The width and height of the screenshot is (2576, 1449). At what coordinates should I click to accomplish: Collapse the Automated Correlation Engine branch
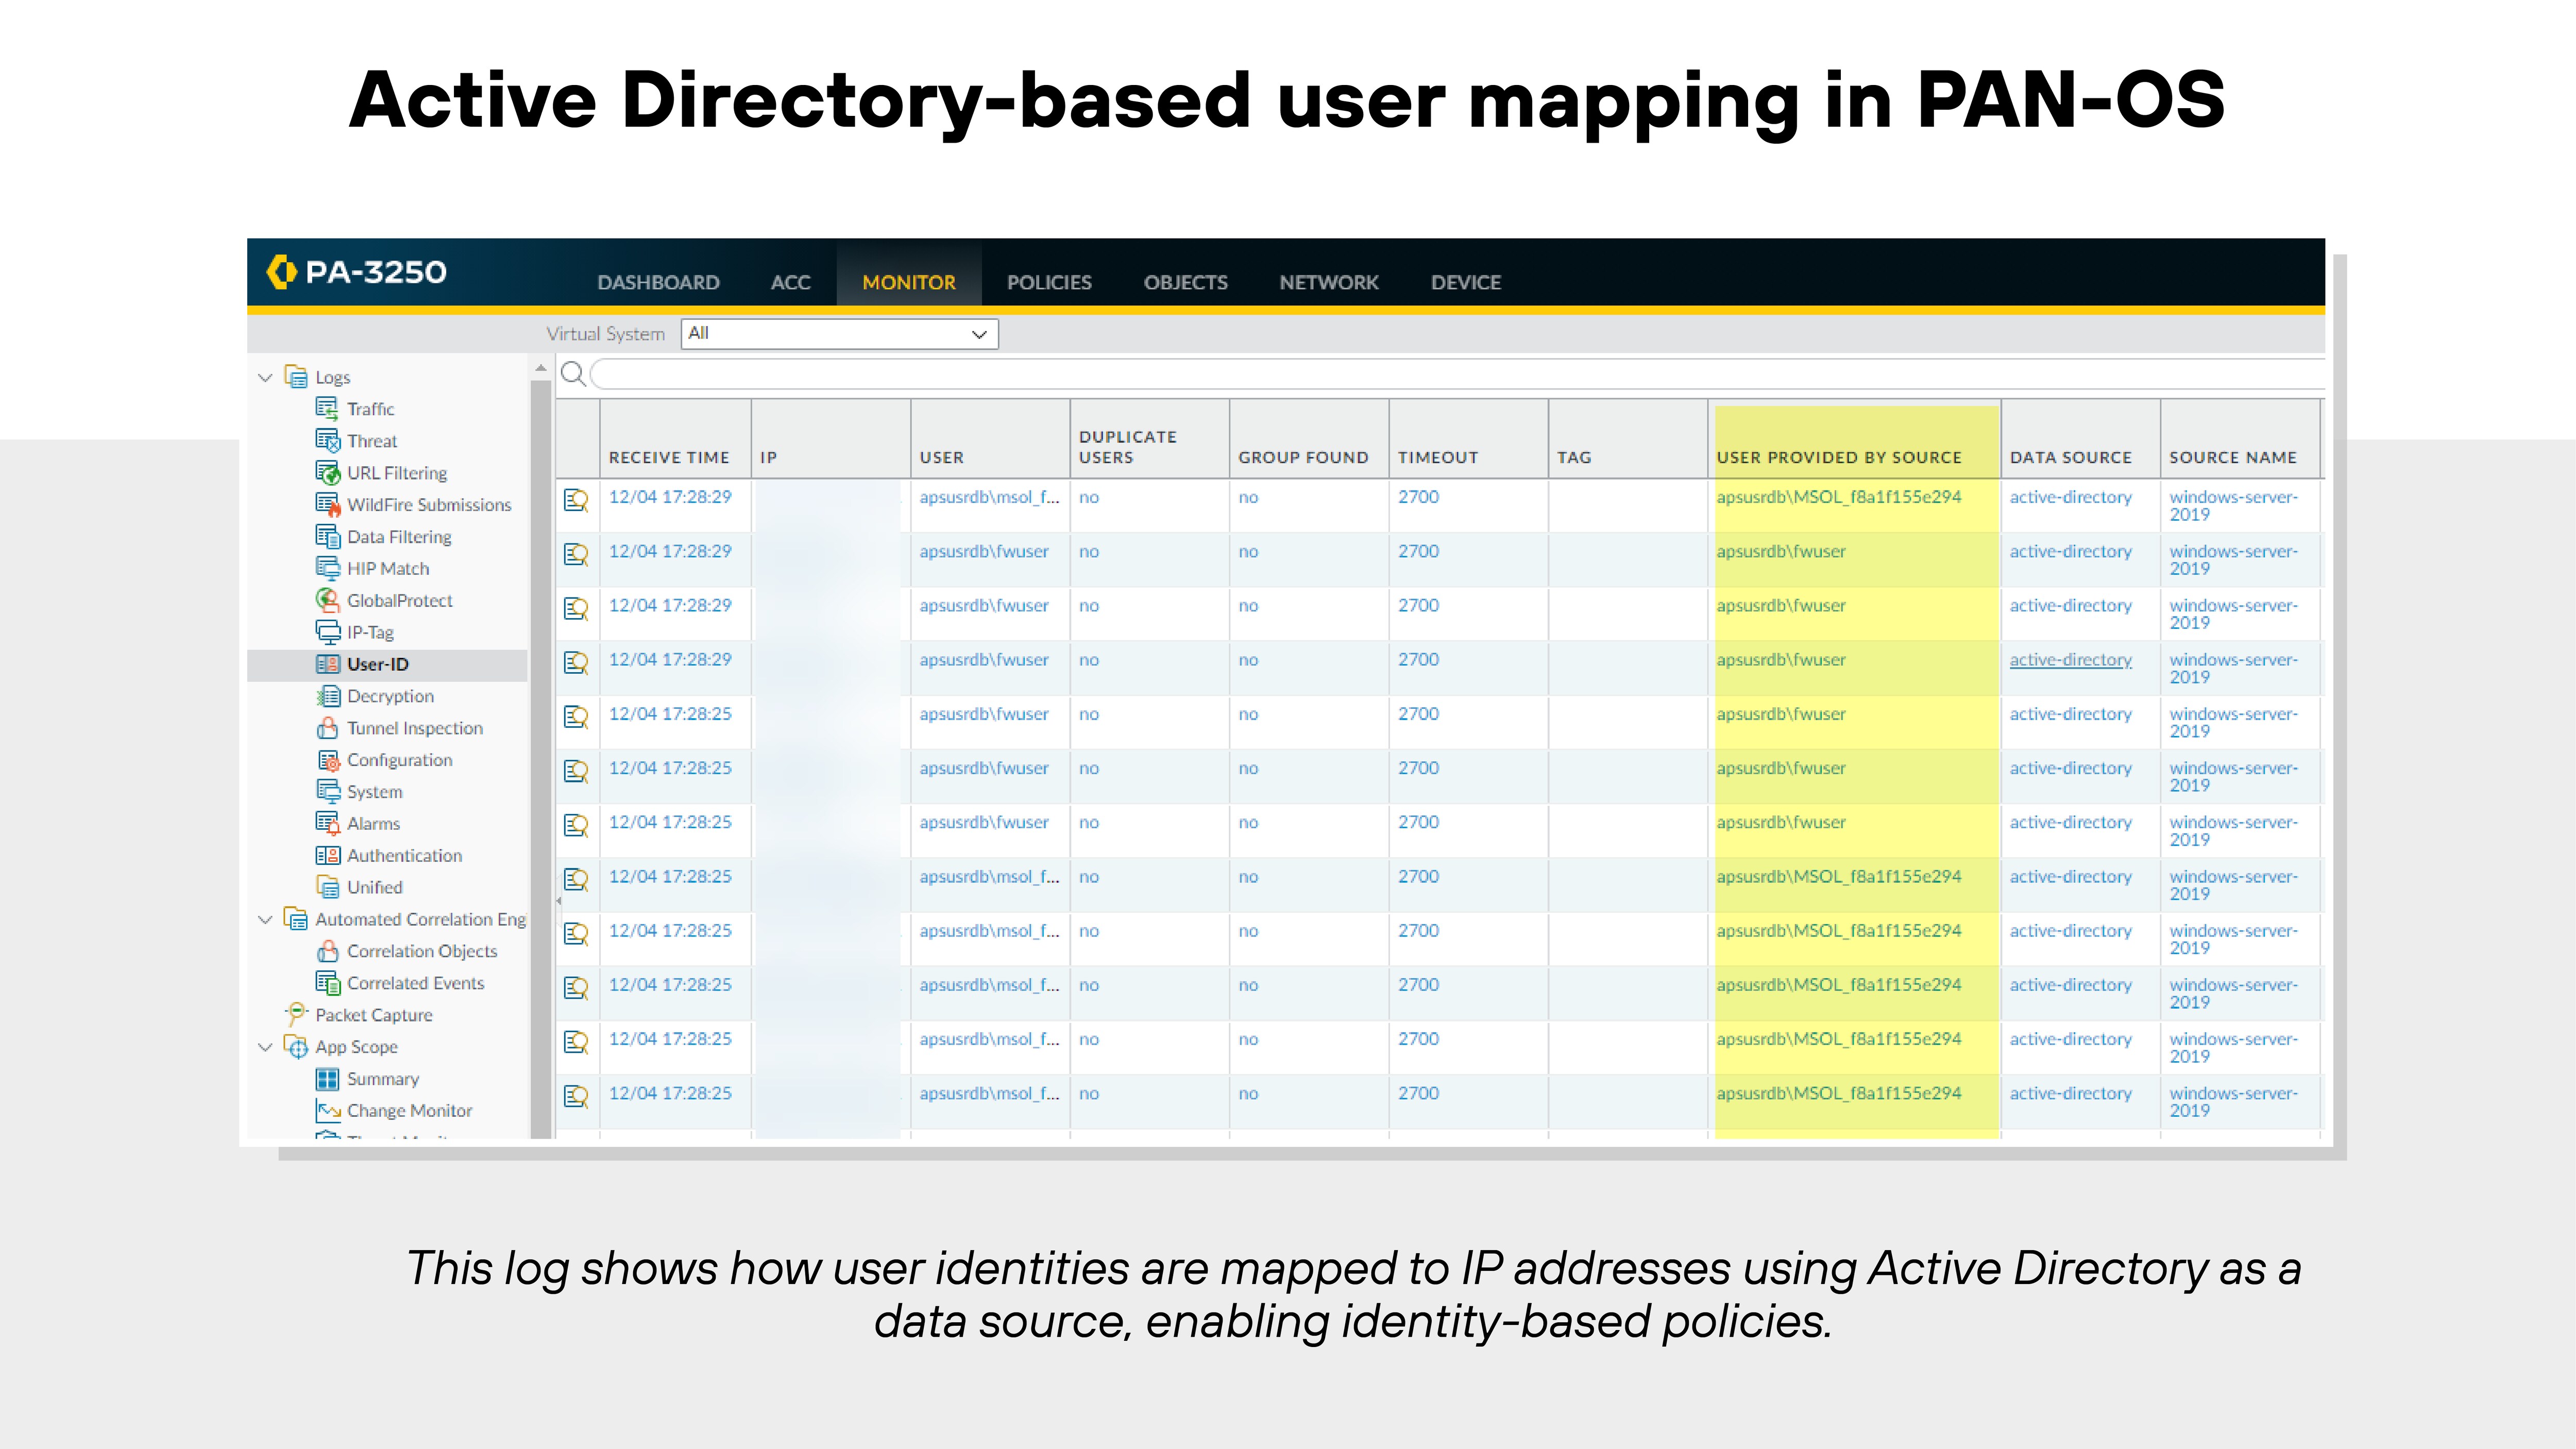tap(265, 919)
